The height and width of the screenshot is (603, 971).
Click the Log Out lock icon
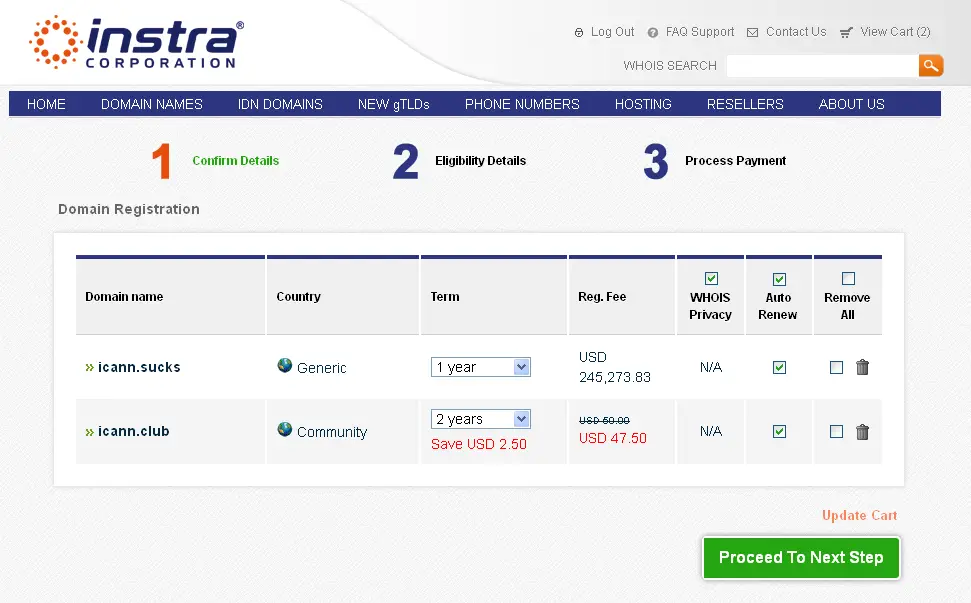point(578,33)
